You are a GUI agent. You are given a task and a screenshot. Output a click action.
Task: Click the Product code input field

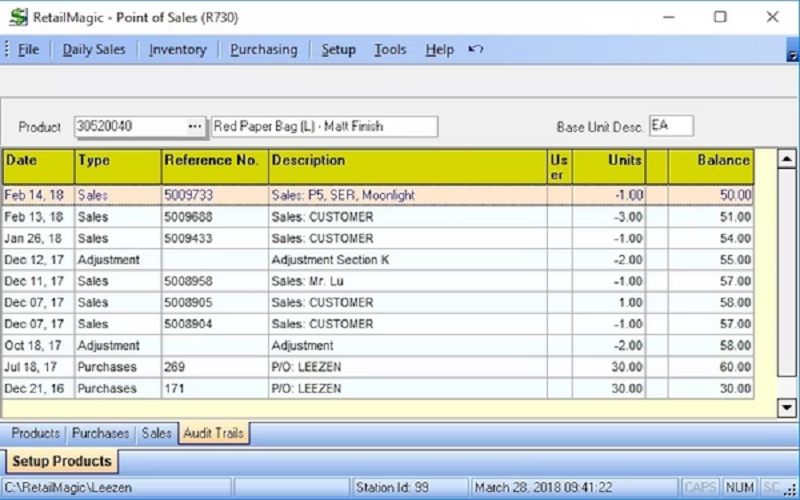130,126
